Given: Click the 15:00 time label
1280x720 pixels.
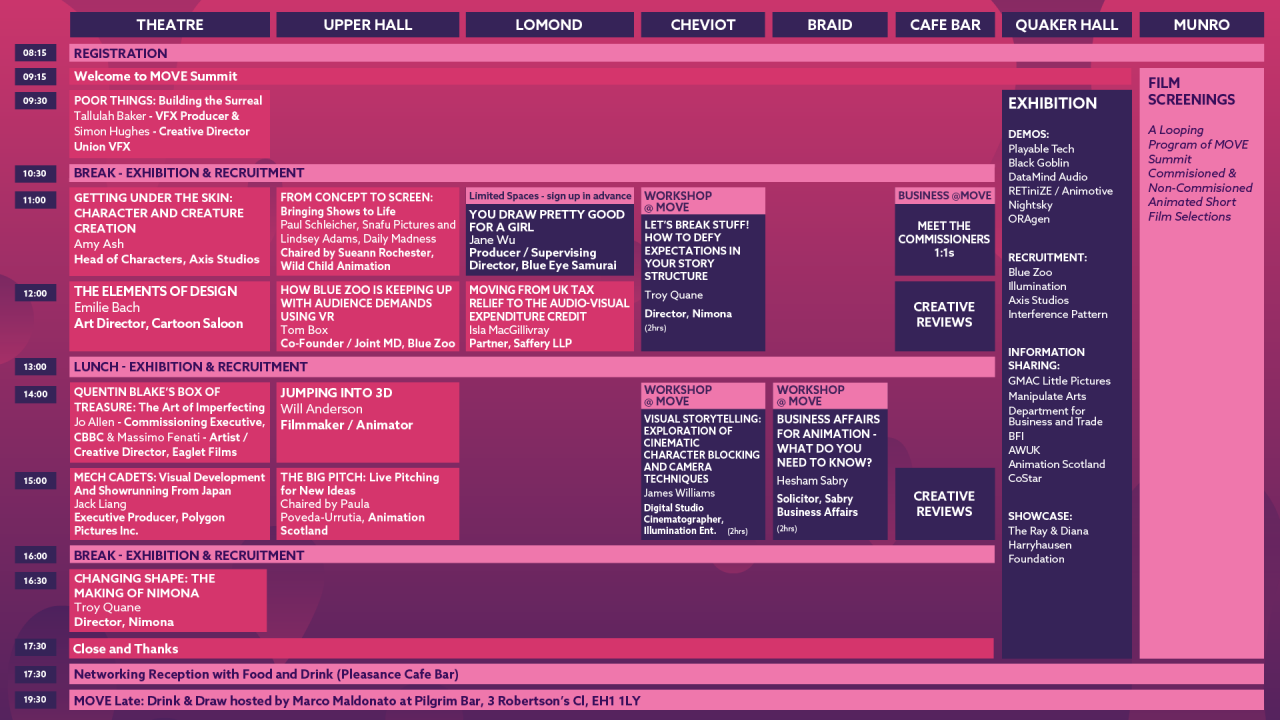Looking at the screenshot, I should tap(35, 481).
